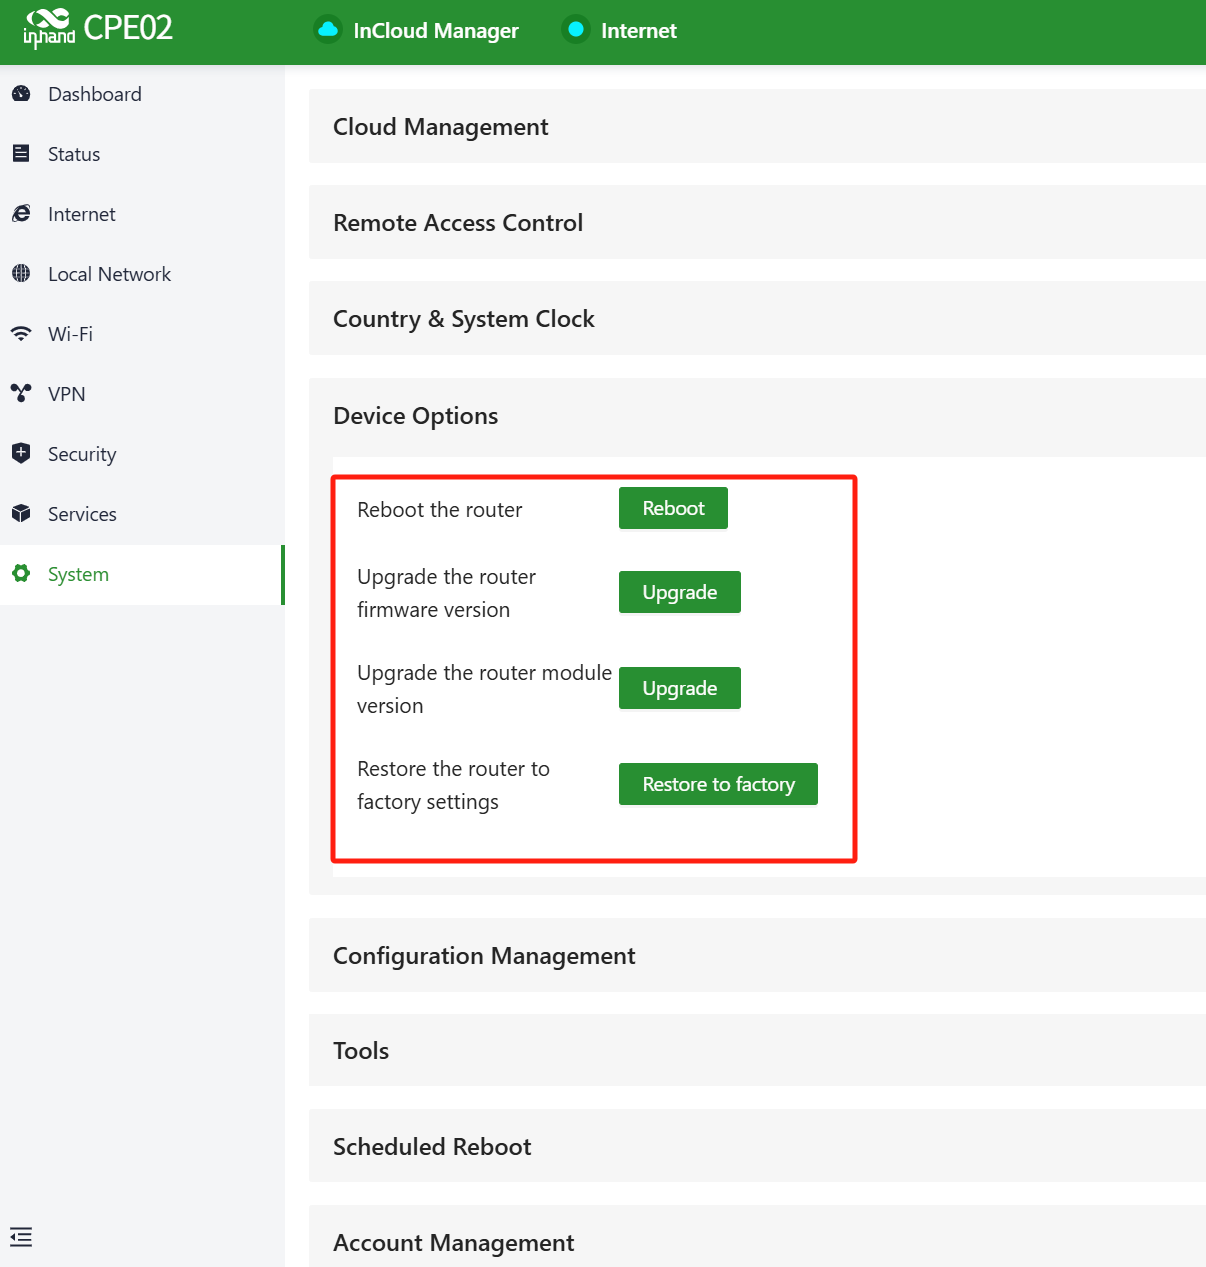Image resolution: width=1206 pixels, height=1267 pixels.
Task: Click the Dashboard gauge icon in sidebar
Action: [21, 94]
